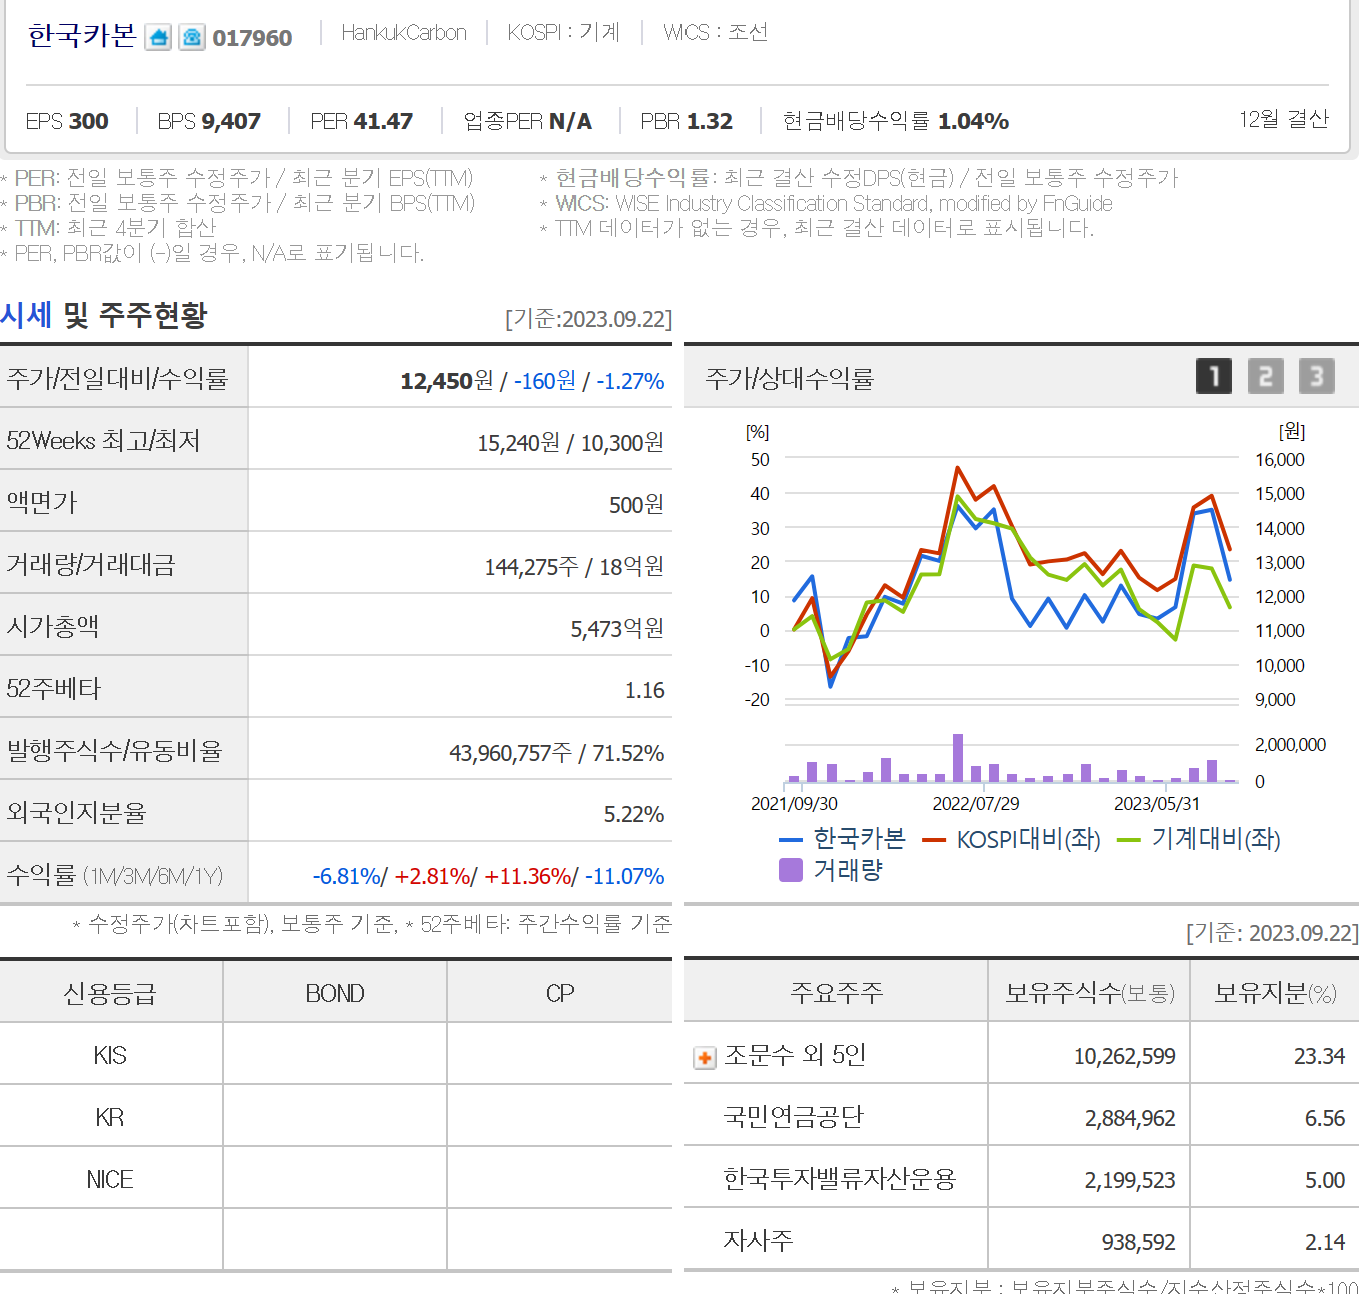
Task: Click the 1M return -6.81% value
Action: [x=347, y=877]
